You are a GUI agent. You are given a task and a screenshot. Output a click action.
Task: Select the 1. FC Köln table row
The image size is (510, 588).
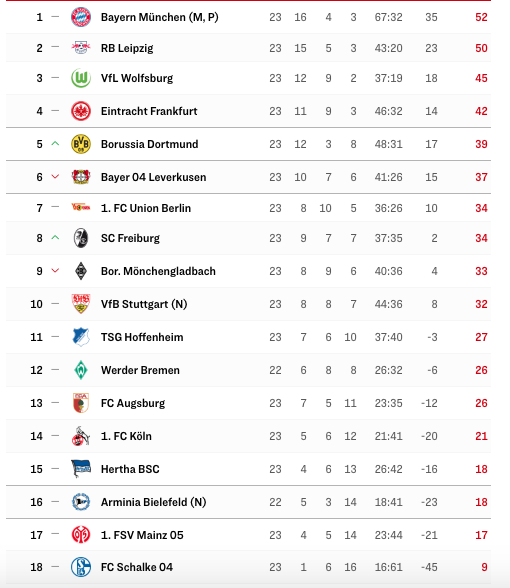pyautogui.click(x=248, y=436)
